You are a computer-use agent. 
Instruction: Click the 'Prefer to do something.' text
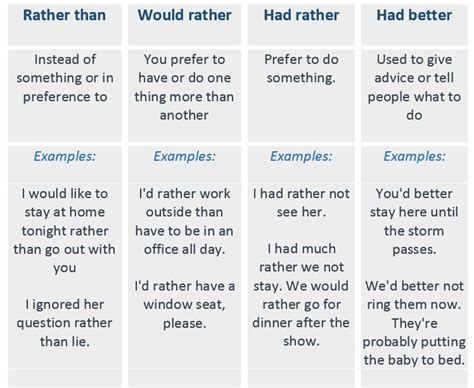(x=301, y=69)
